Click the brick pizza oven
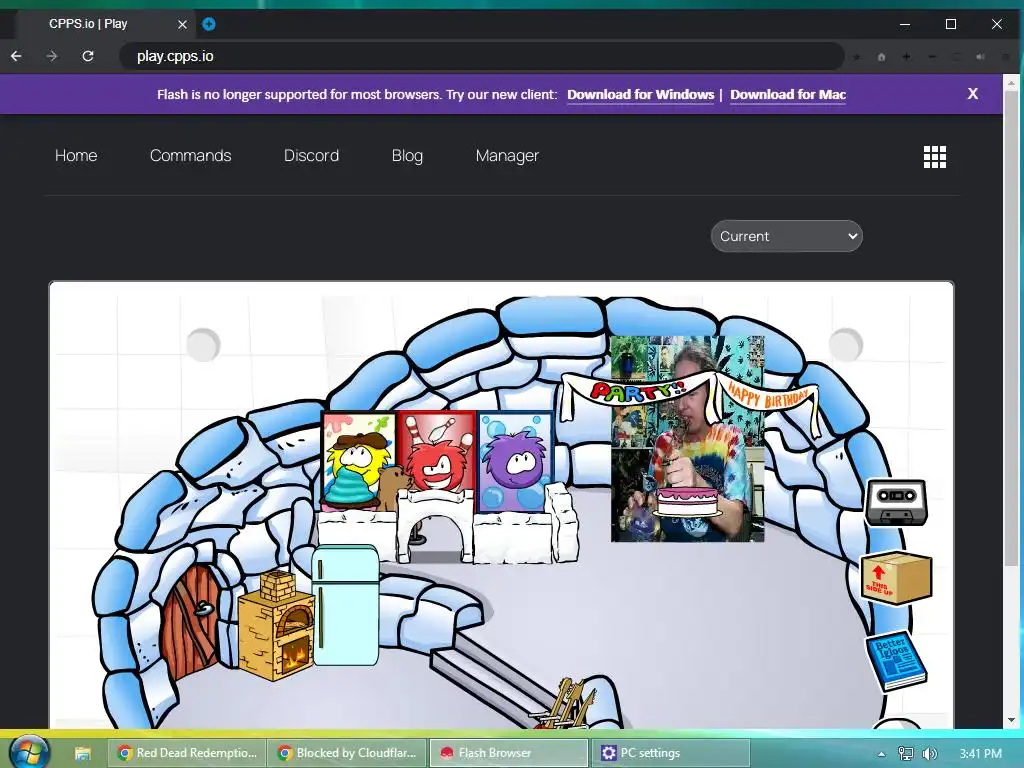 point(277,626)
